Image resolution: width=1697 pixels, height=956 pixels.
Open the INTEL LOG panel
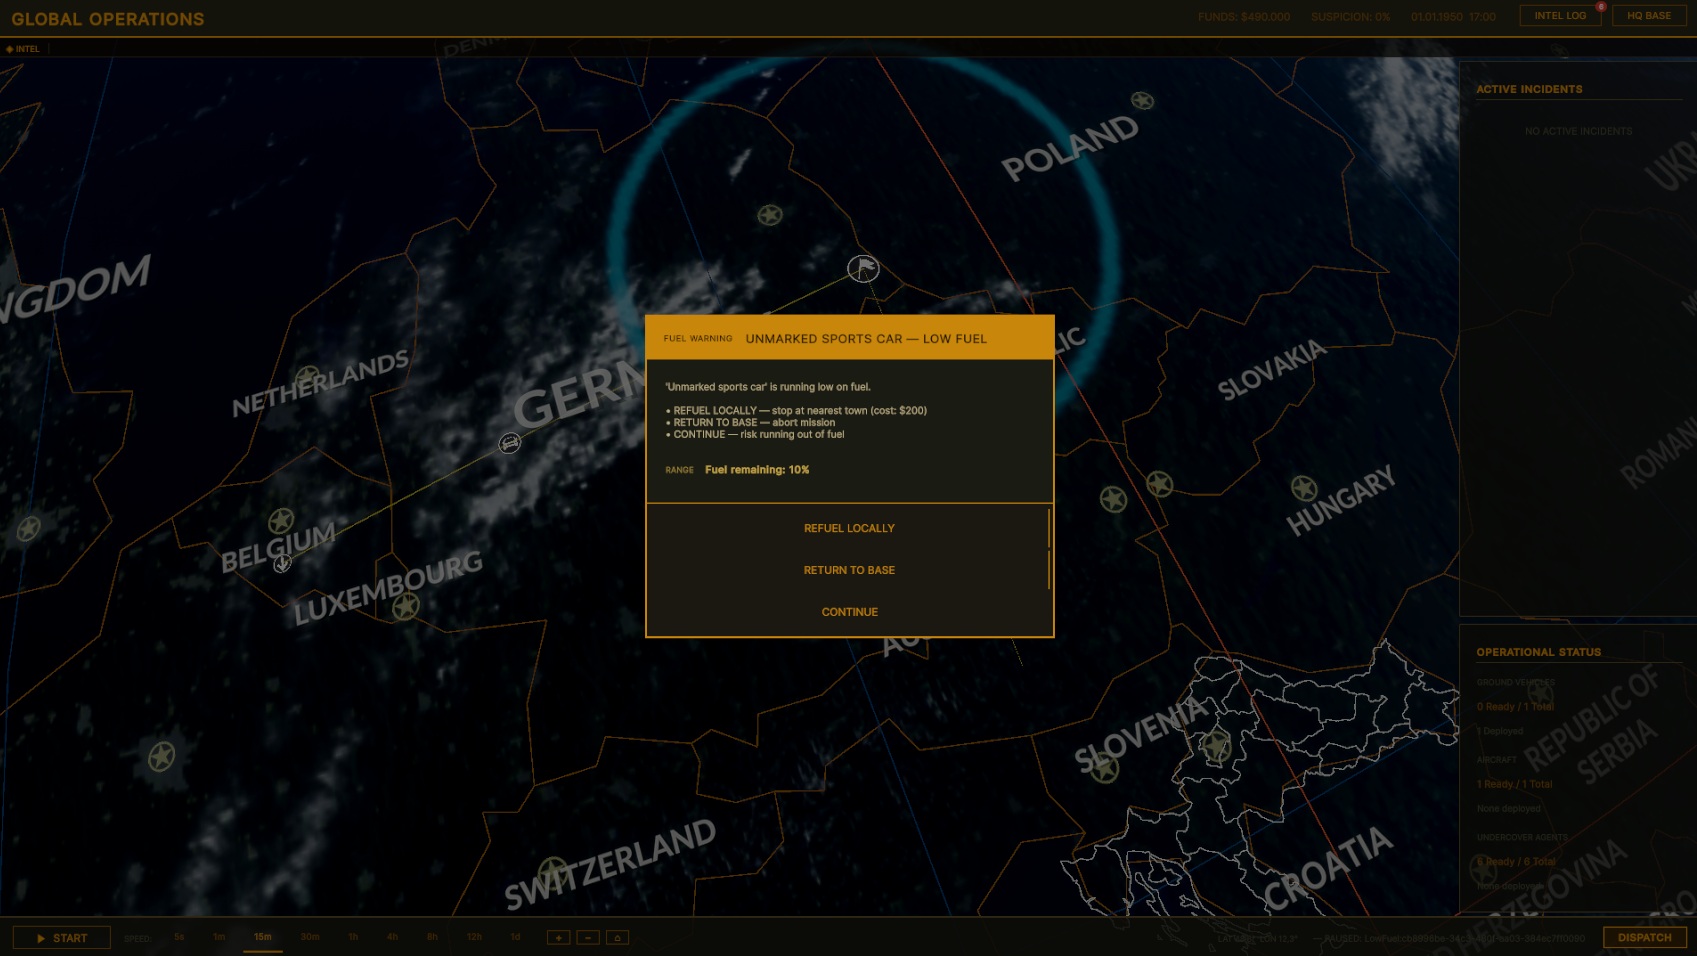click(x=1559, y=15)
